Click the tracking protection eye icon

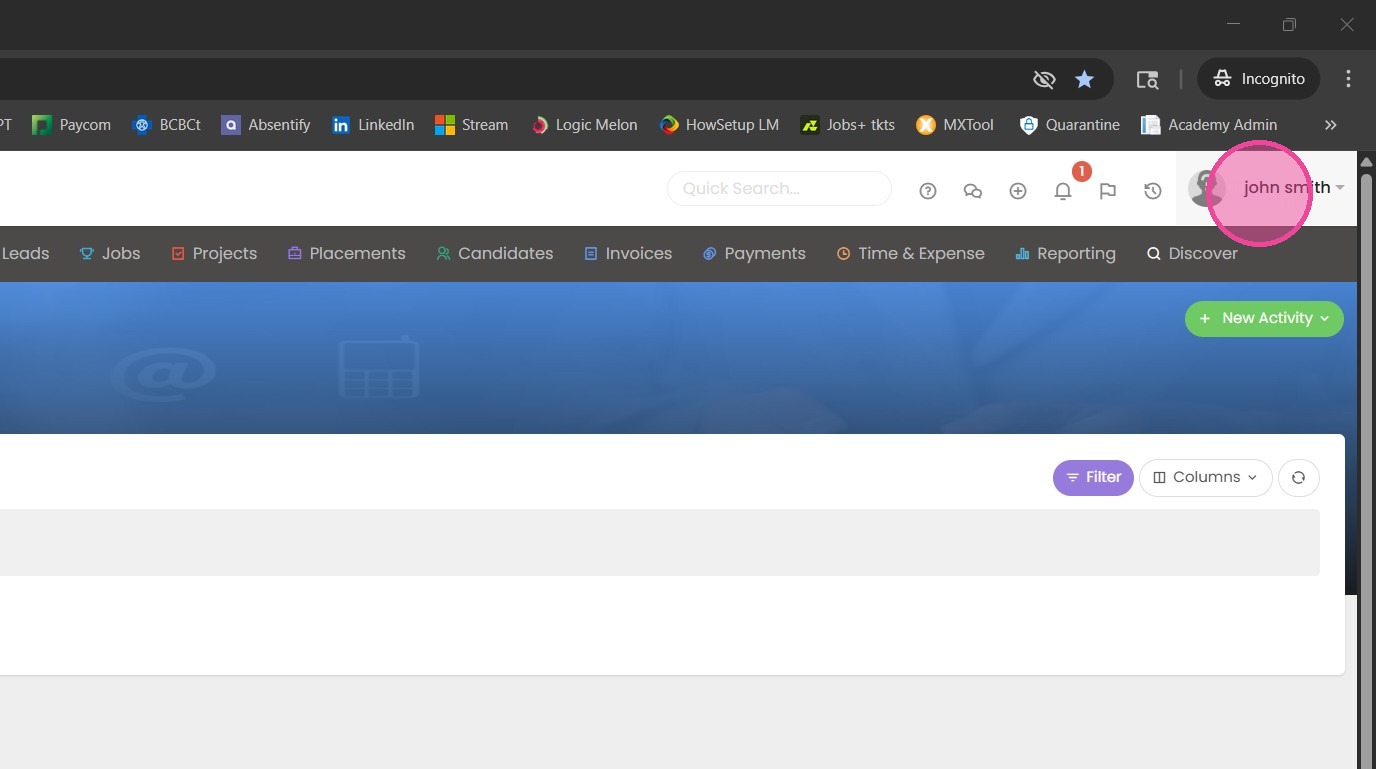point(1044,79)
